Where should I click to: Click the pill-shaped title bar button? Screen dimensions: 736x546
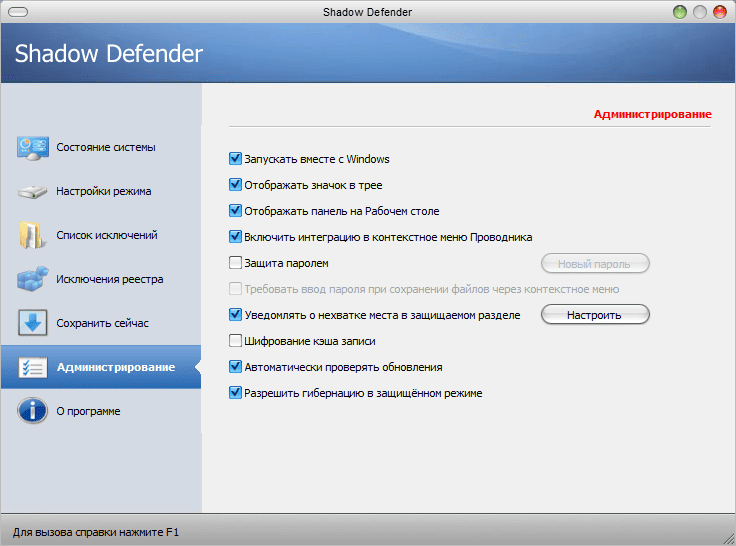coord(18,12)
